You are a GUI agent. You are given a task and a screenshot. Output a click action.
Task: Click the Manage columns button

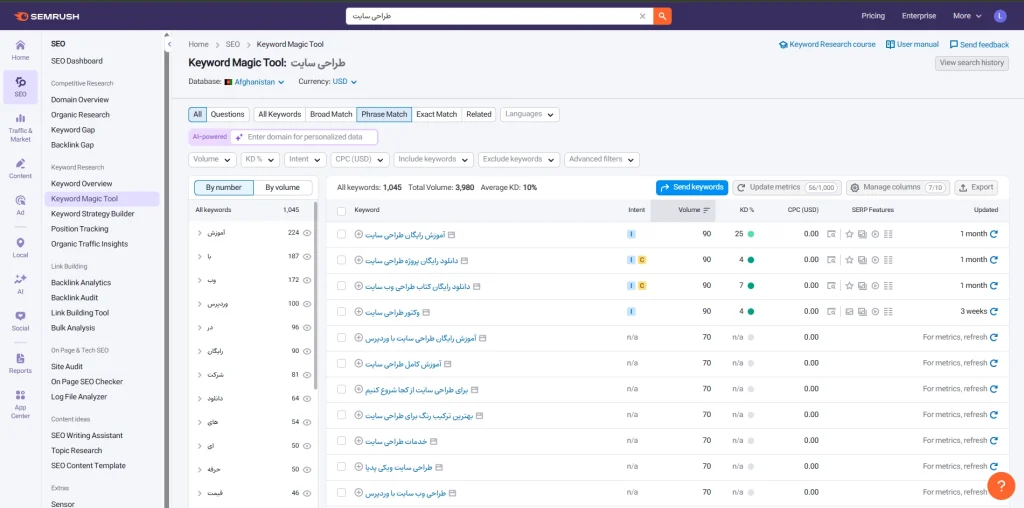pos(898,187)
